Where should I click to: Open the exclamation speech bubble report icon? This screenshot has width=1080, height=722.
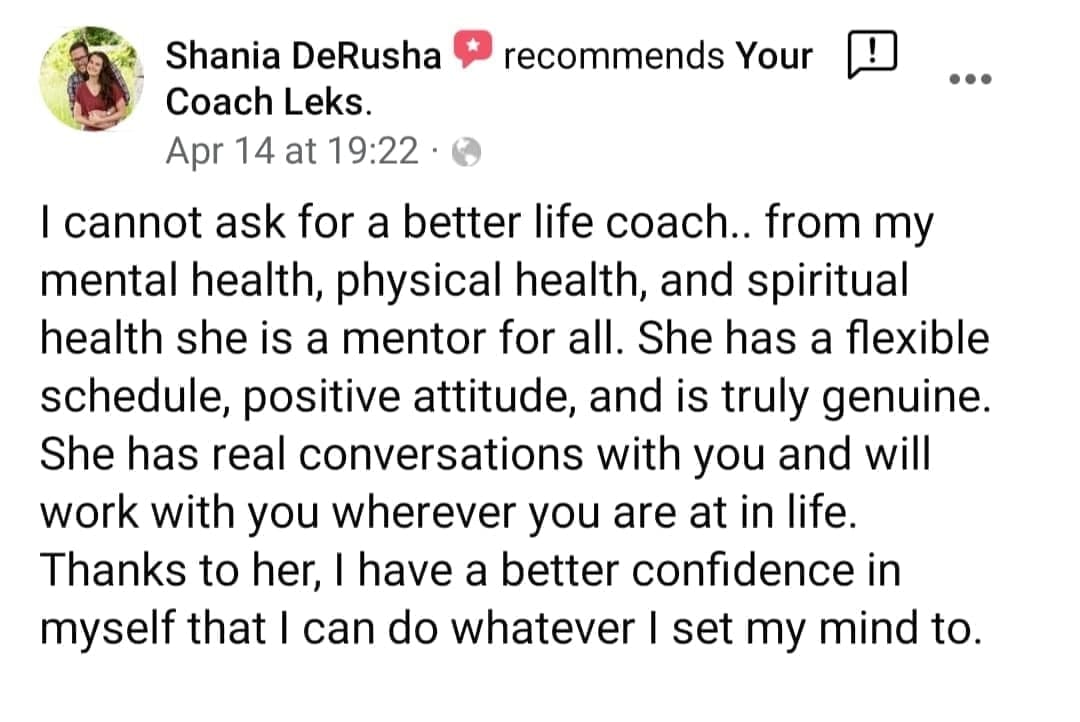pyautogui.click(x=871, y=54)
